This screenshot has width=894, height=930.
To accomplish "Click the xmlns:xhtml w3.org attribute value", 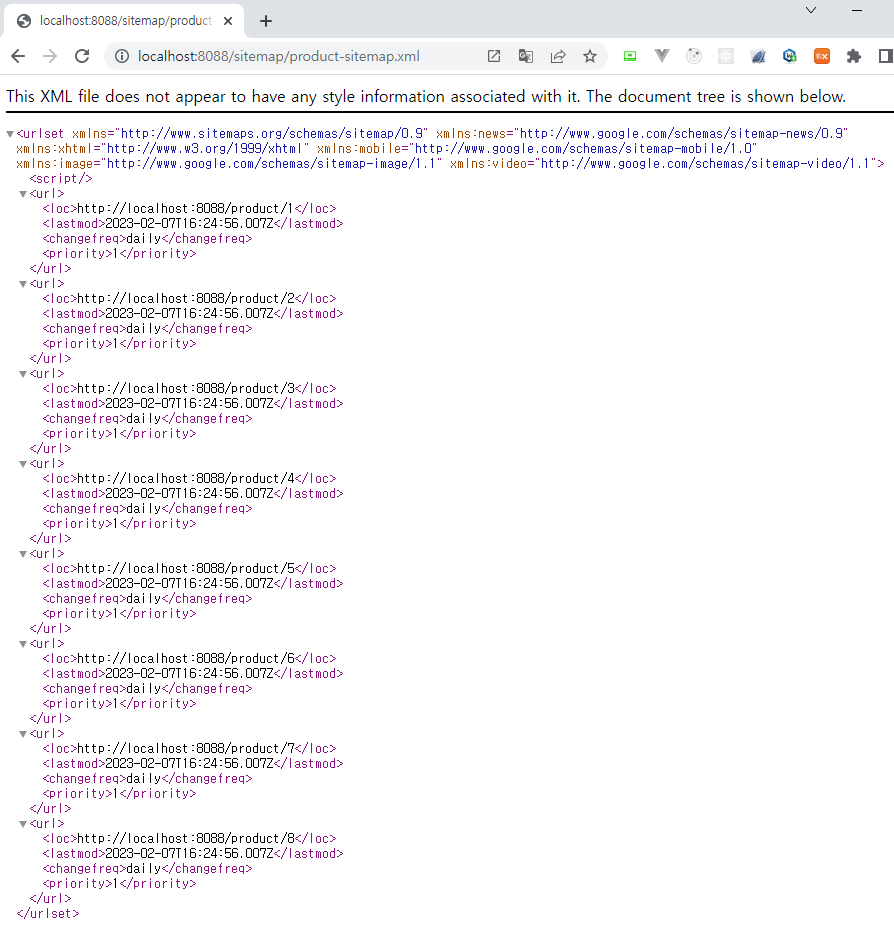I will point(205,149).
